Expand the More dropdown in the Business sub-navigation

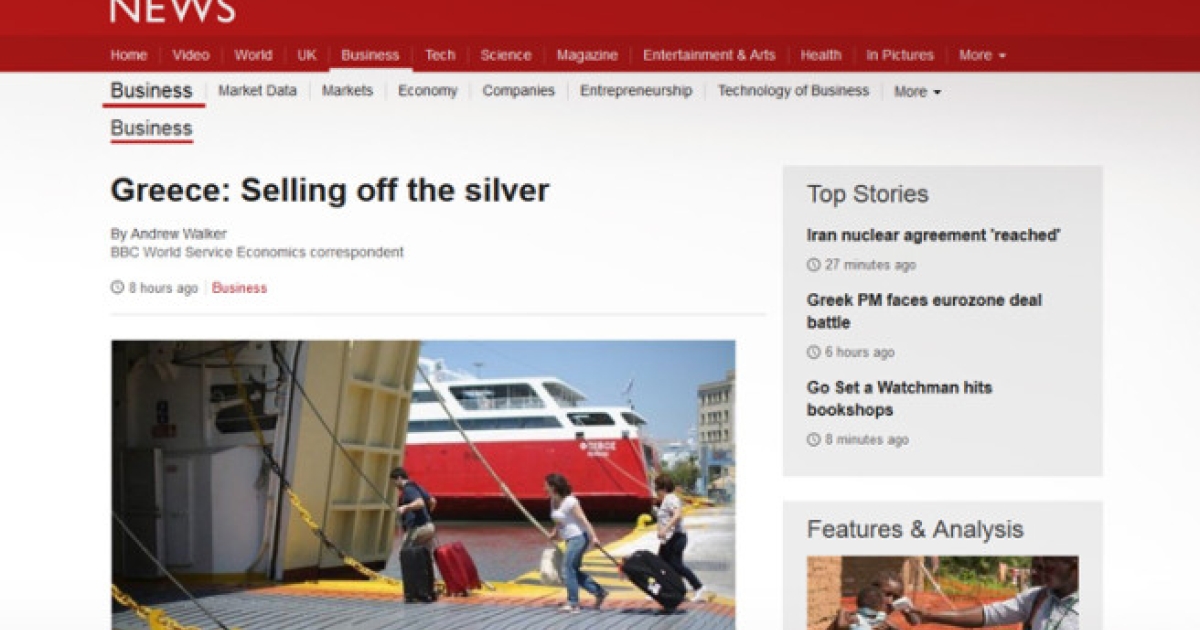(x=917, y=91)
